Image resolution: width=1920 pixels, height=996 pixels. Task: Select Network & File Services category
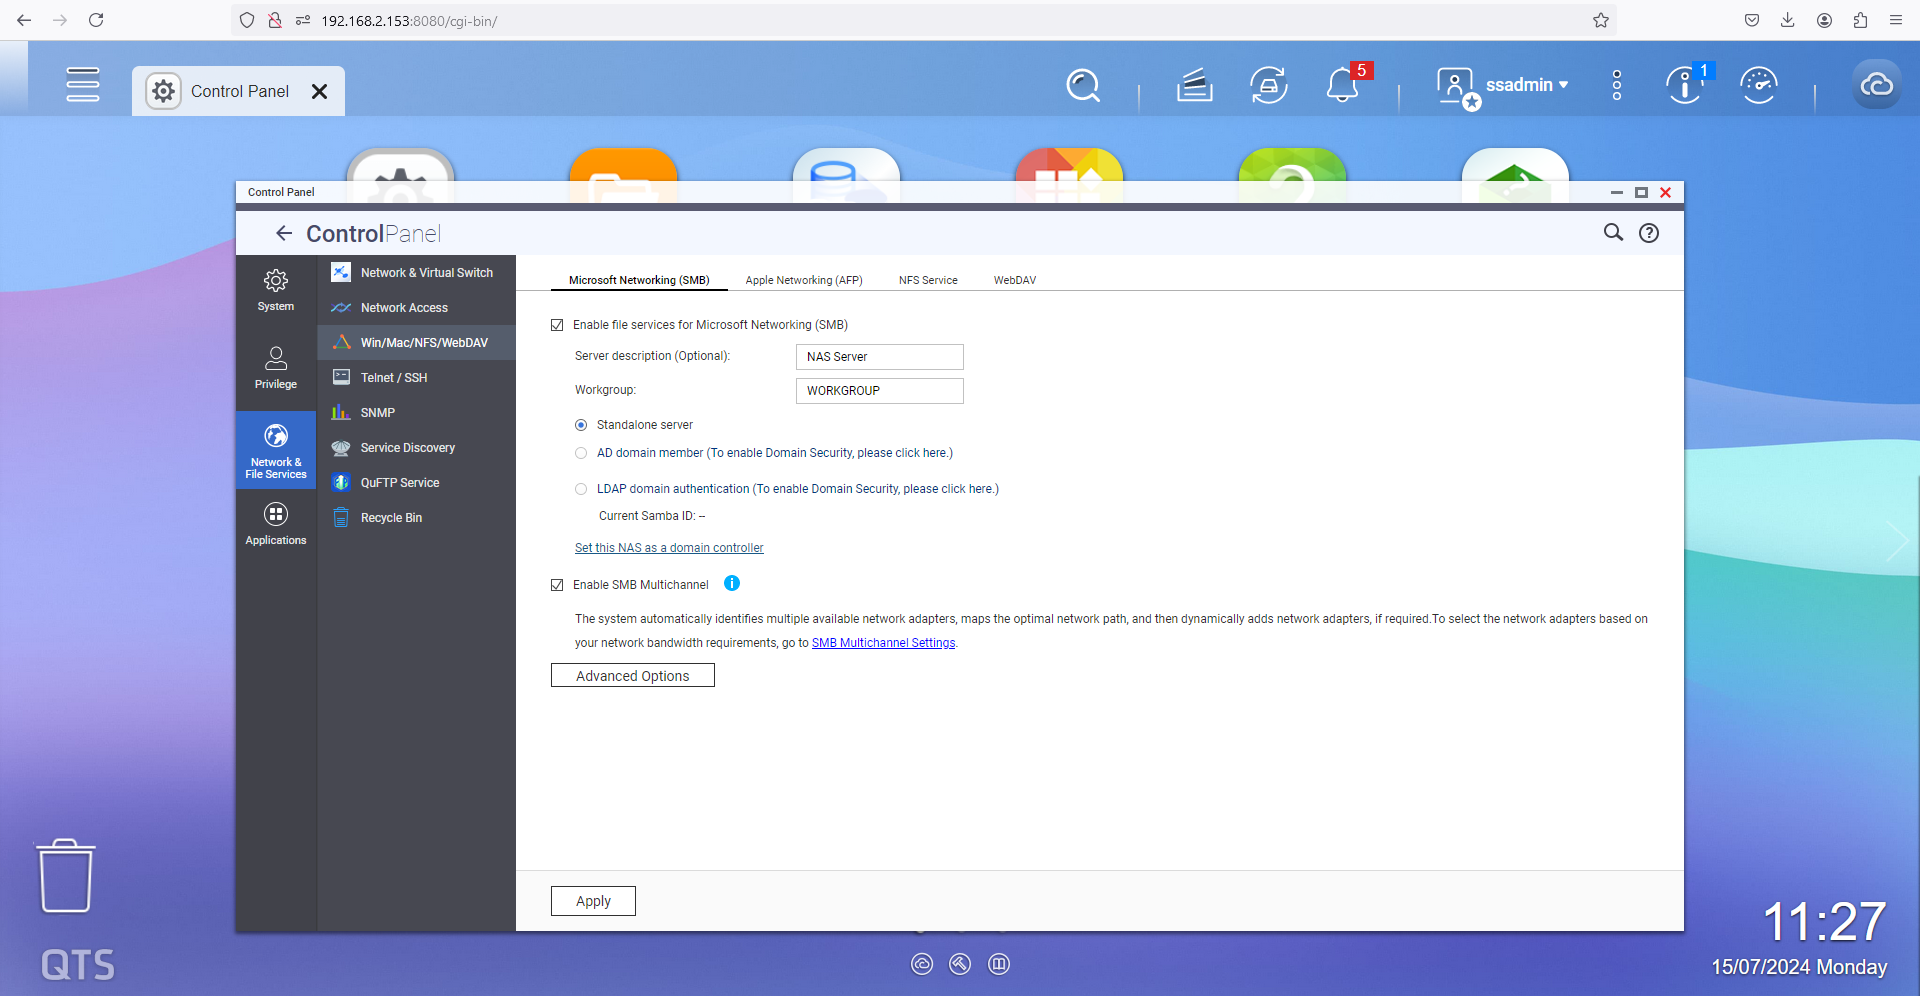pos(276,451)
